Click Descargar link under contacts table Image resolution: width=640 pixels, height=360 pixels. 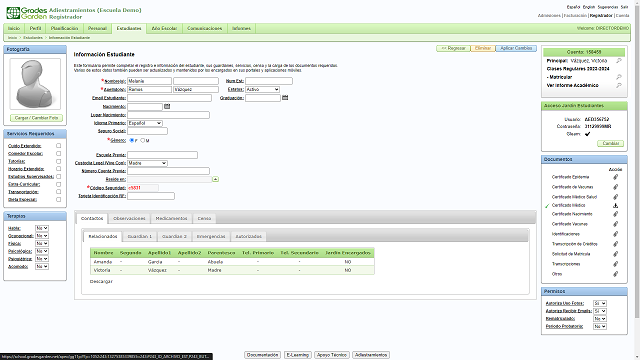pos(101,281)
